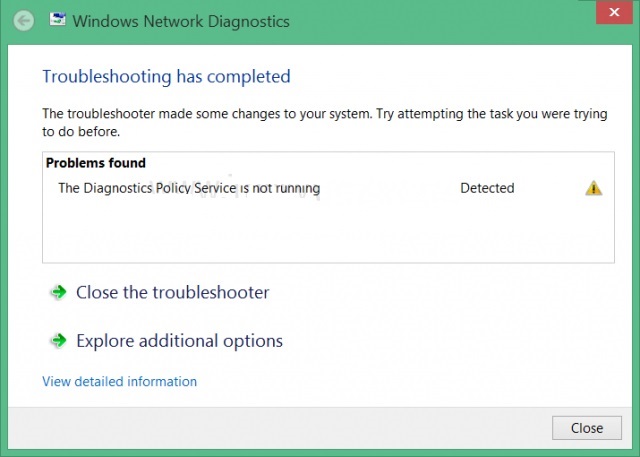This screenshot has width=640, height=457.
Task: Click the Problems found heading
Action: click(96, 163)
